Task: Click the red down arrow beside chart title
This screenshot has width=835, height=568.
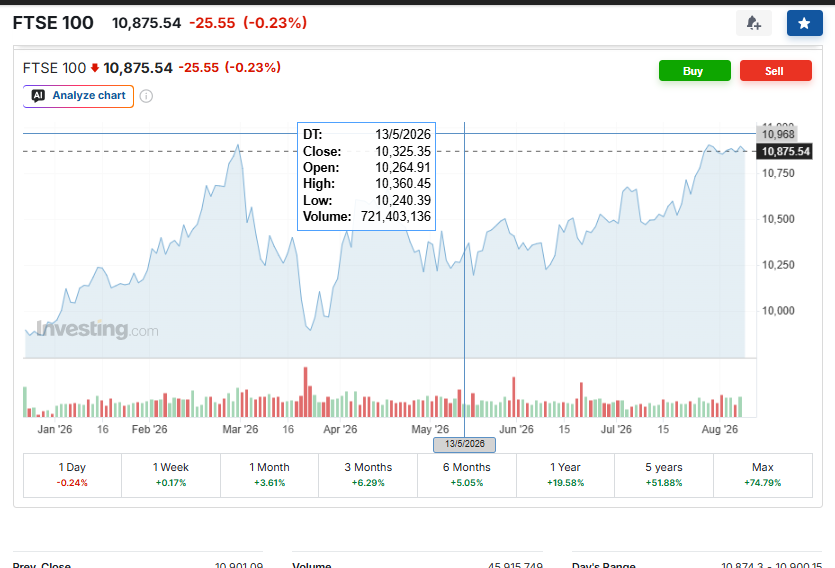Action: (95, 68)
